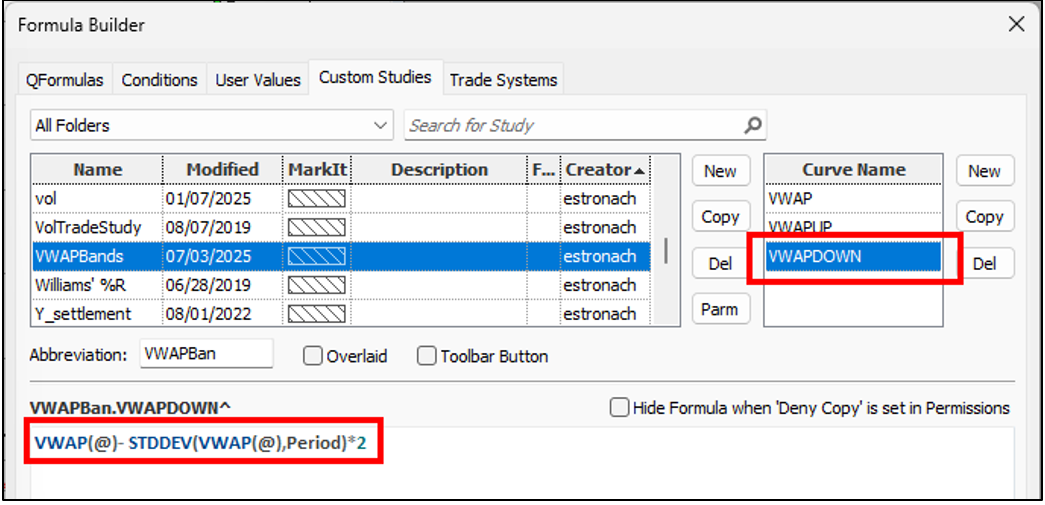The image size is (1045, 505).
Task: Switch to the Trade Systems tab
Action: tap(503, 80)
